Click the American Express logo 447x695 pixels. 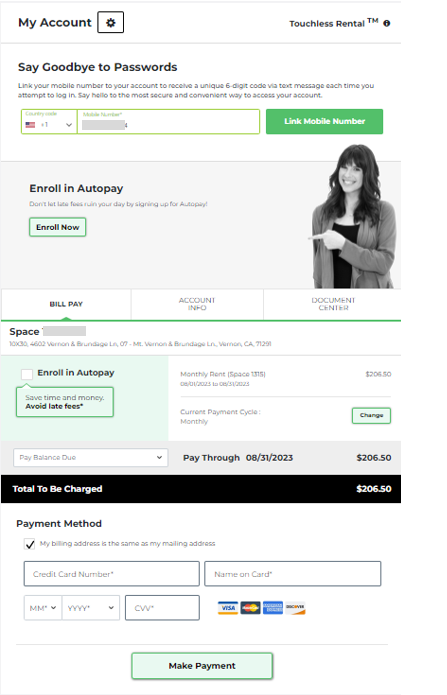pyautogui.click(x=272, y=608)
